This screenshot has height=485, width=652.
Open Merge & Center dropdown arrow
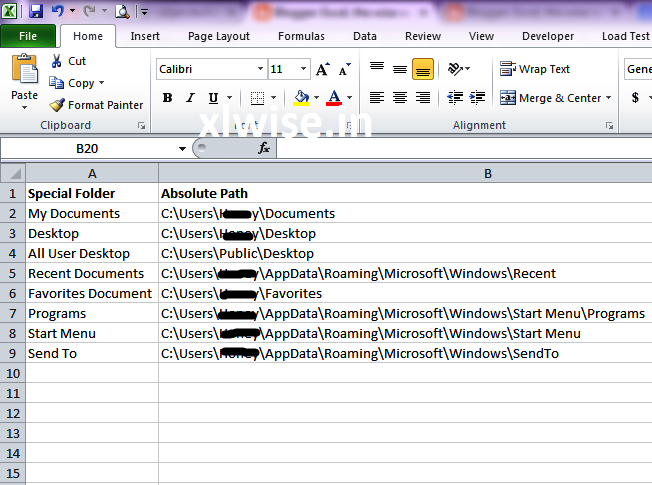pyautogui.click(x=609, y=98)
